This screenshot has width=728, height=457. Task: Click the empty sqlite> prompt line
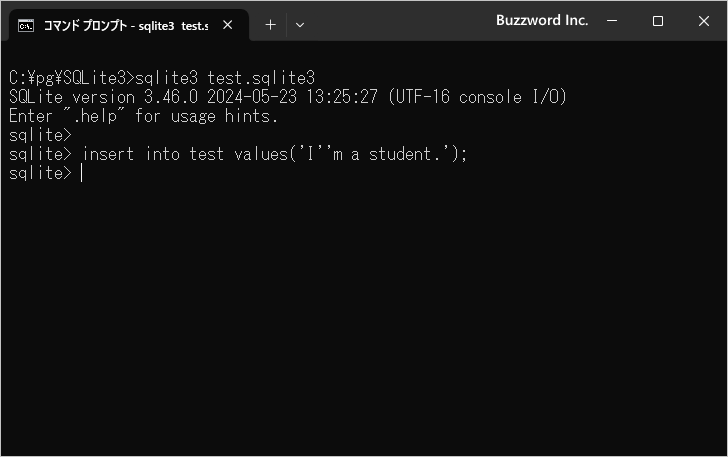click(x=40, y=135)
